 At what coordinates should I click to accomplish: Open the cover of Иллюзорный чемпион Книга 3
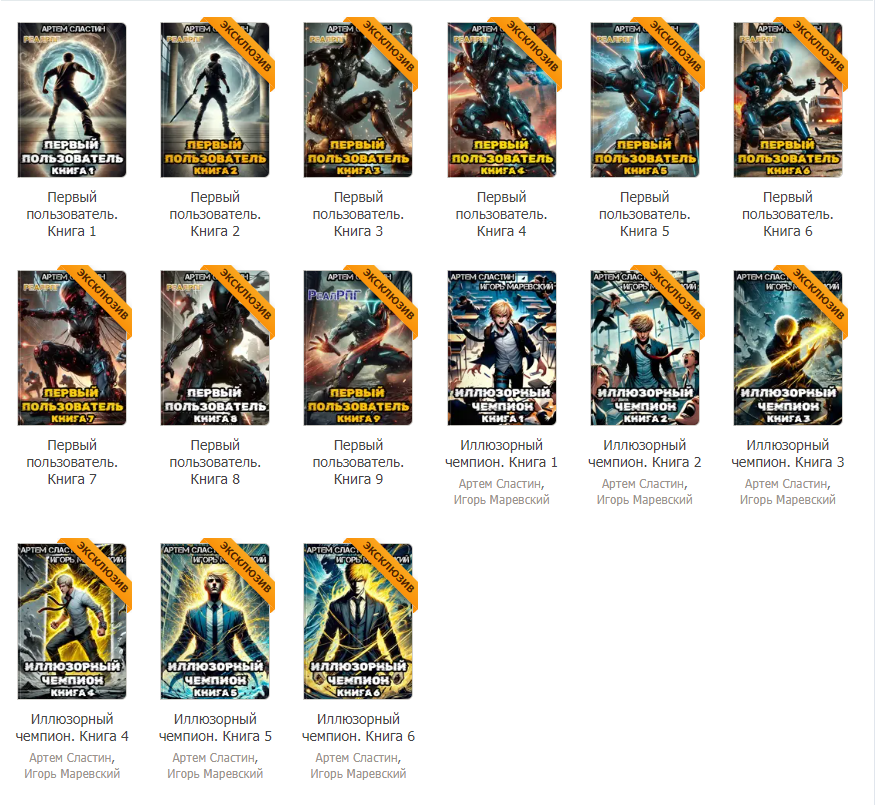(788, 348)
